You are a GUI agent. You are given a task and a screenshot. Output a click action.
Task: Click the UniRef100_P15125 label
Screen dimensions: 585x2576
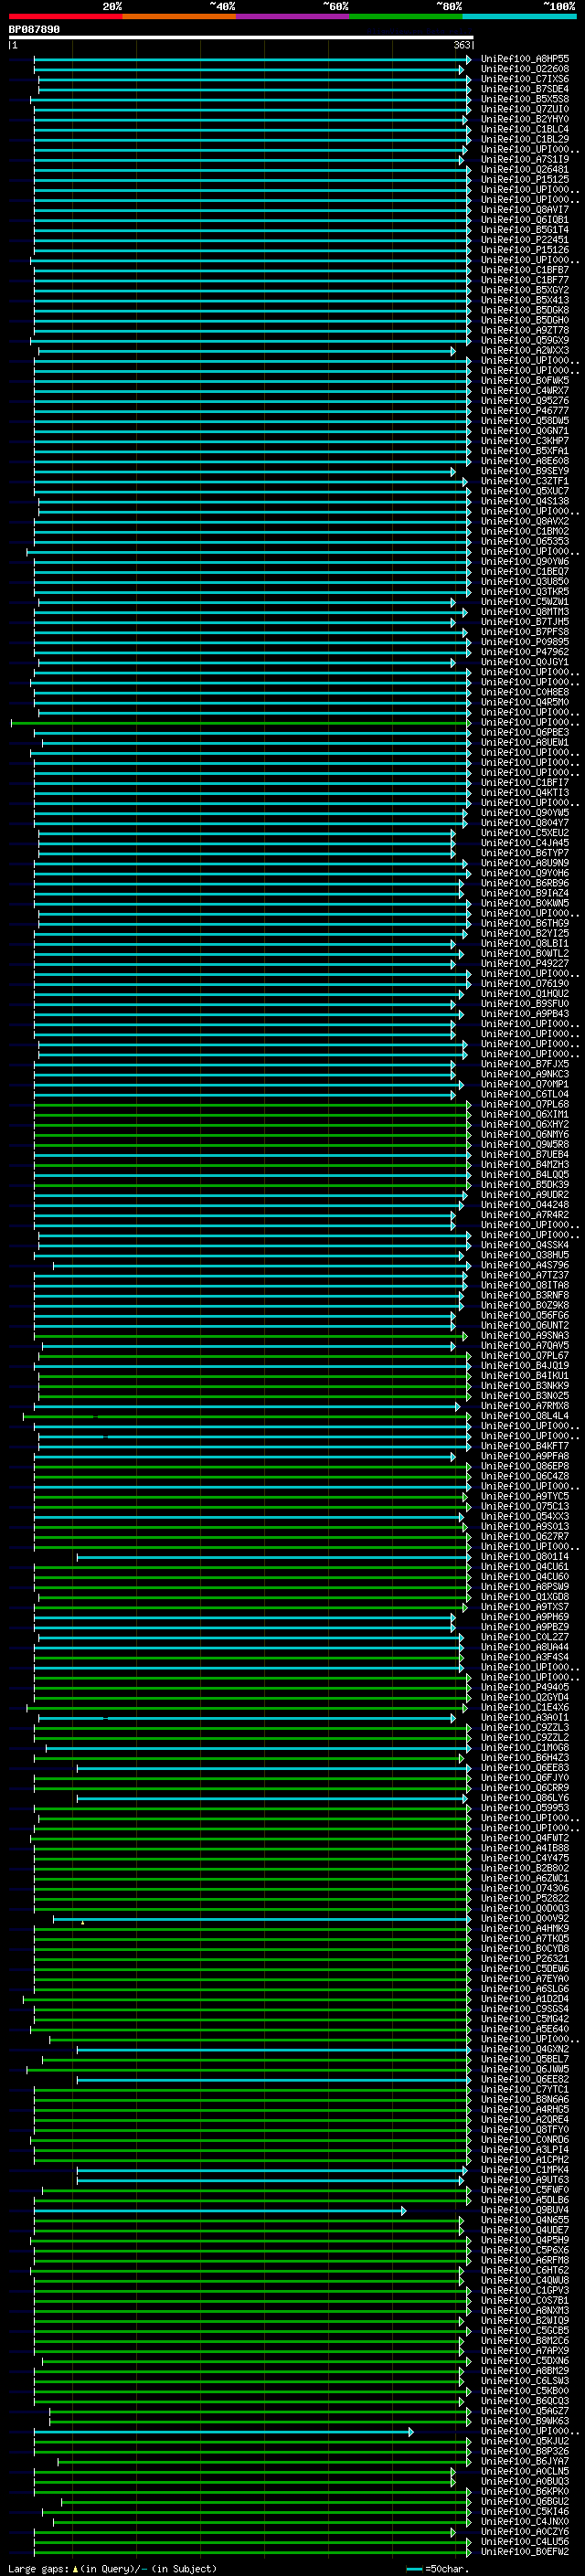(x=525, y=179)
